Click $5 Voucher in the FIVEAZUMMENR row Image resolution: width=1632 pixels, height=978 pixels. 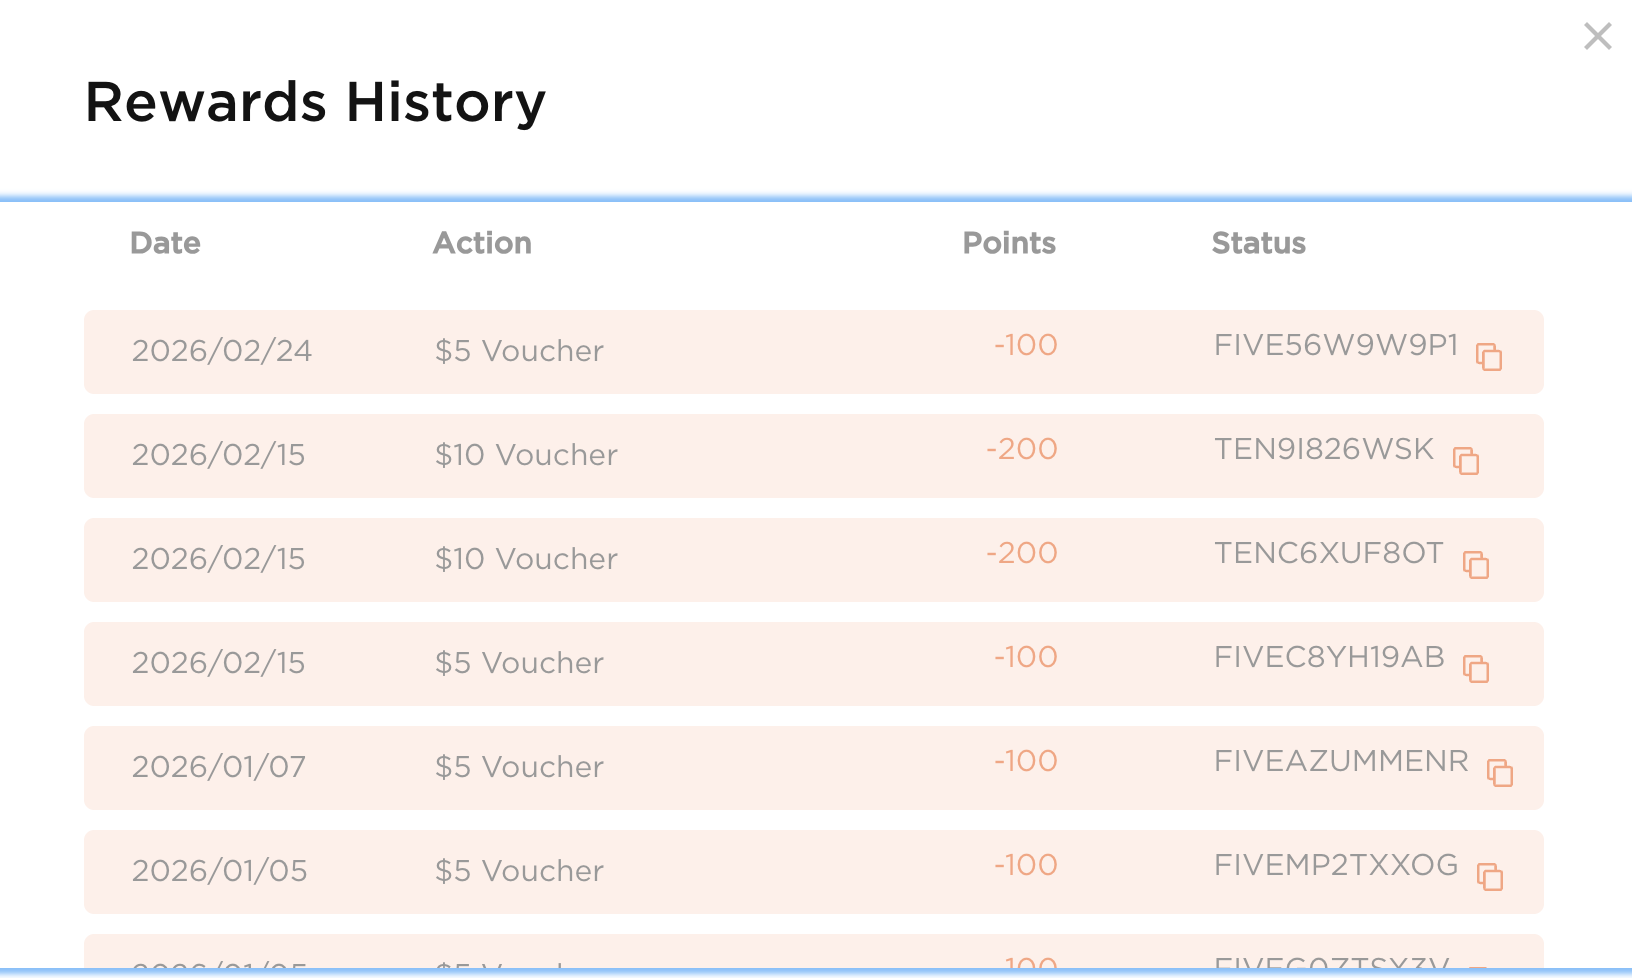point(519,767)
